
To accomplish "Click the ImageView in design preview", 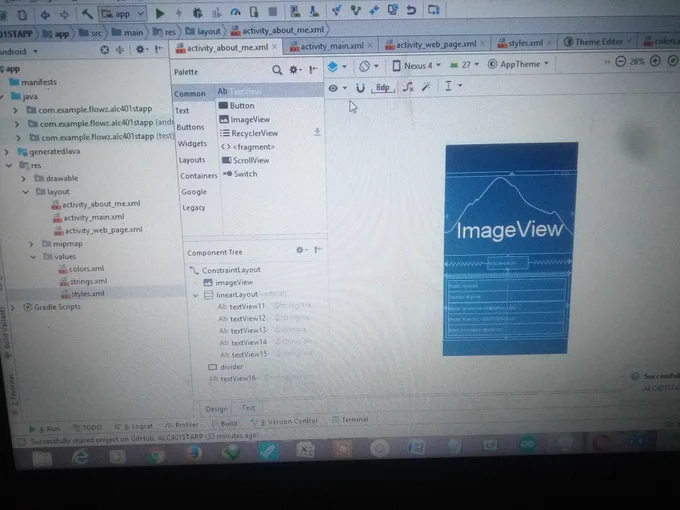I will click(x=510, y=212).
